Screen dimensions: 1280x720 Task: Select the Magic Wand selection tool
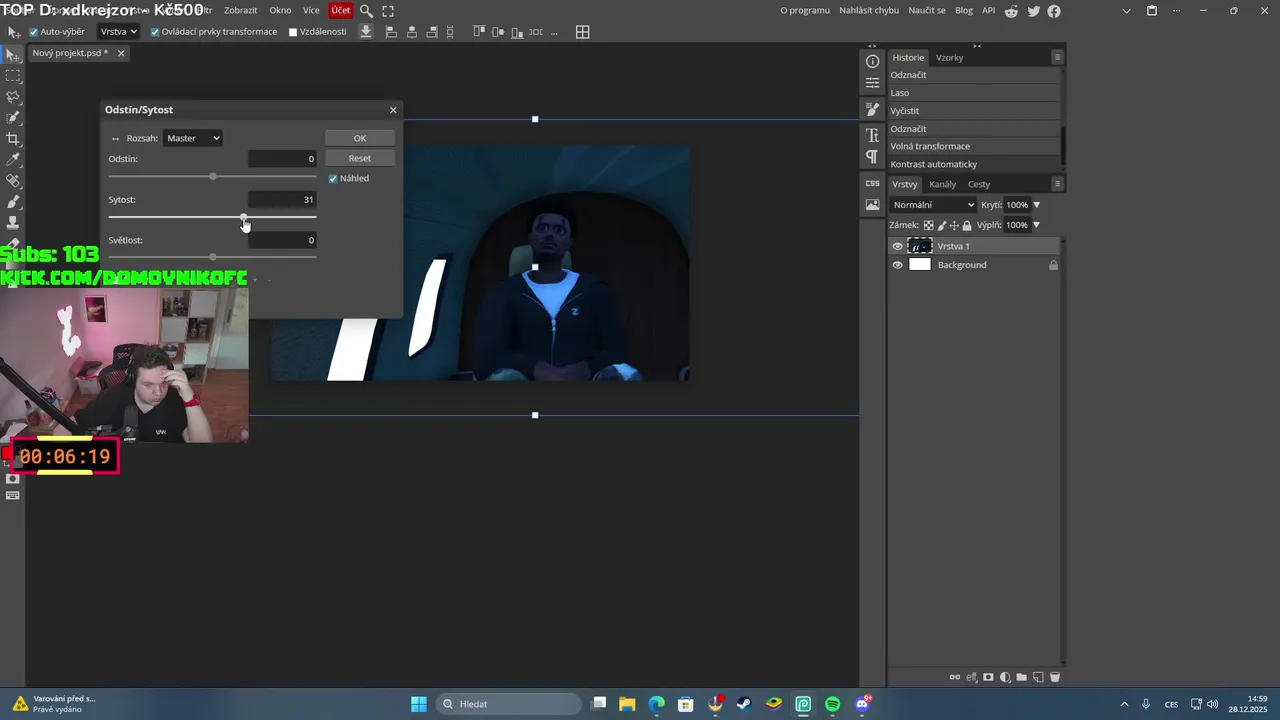tap(13, 117)
